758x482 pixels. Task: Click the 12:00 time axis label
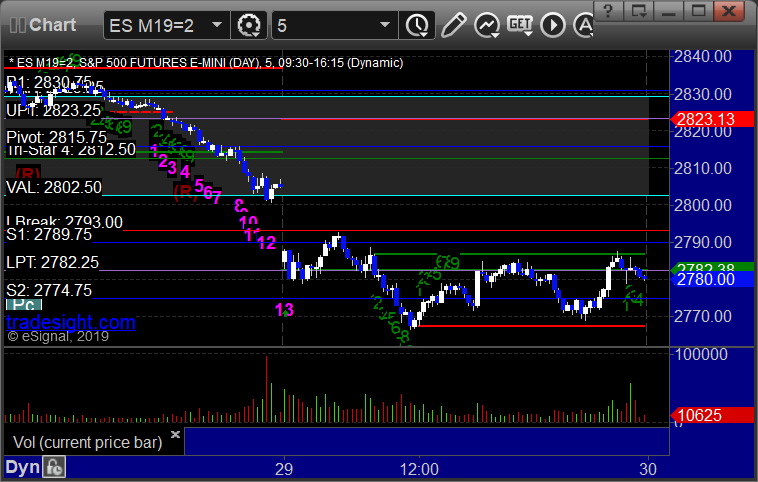418,467
